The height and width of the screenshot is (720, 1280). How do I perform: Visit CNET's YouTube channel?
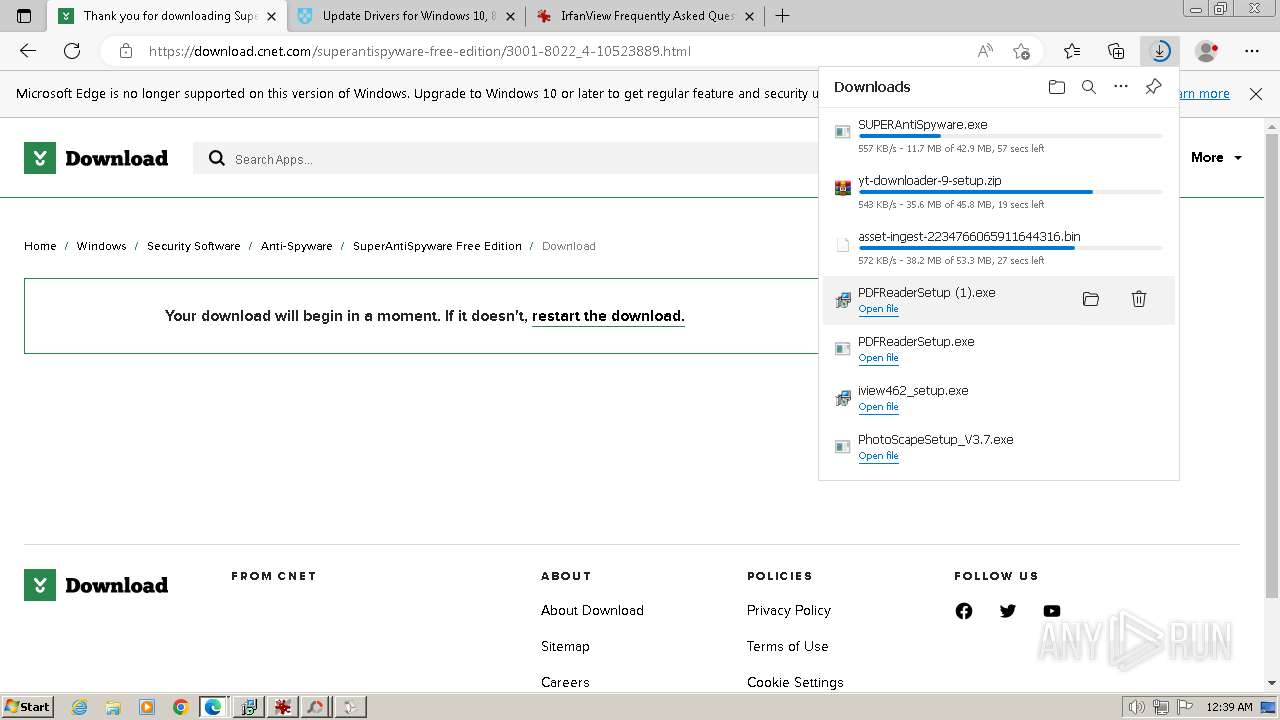point(1052,611)
